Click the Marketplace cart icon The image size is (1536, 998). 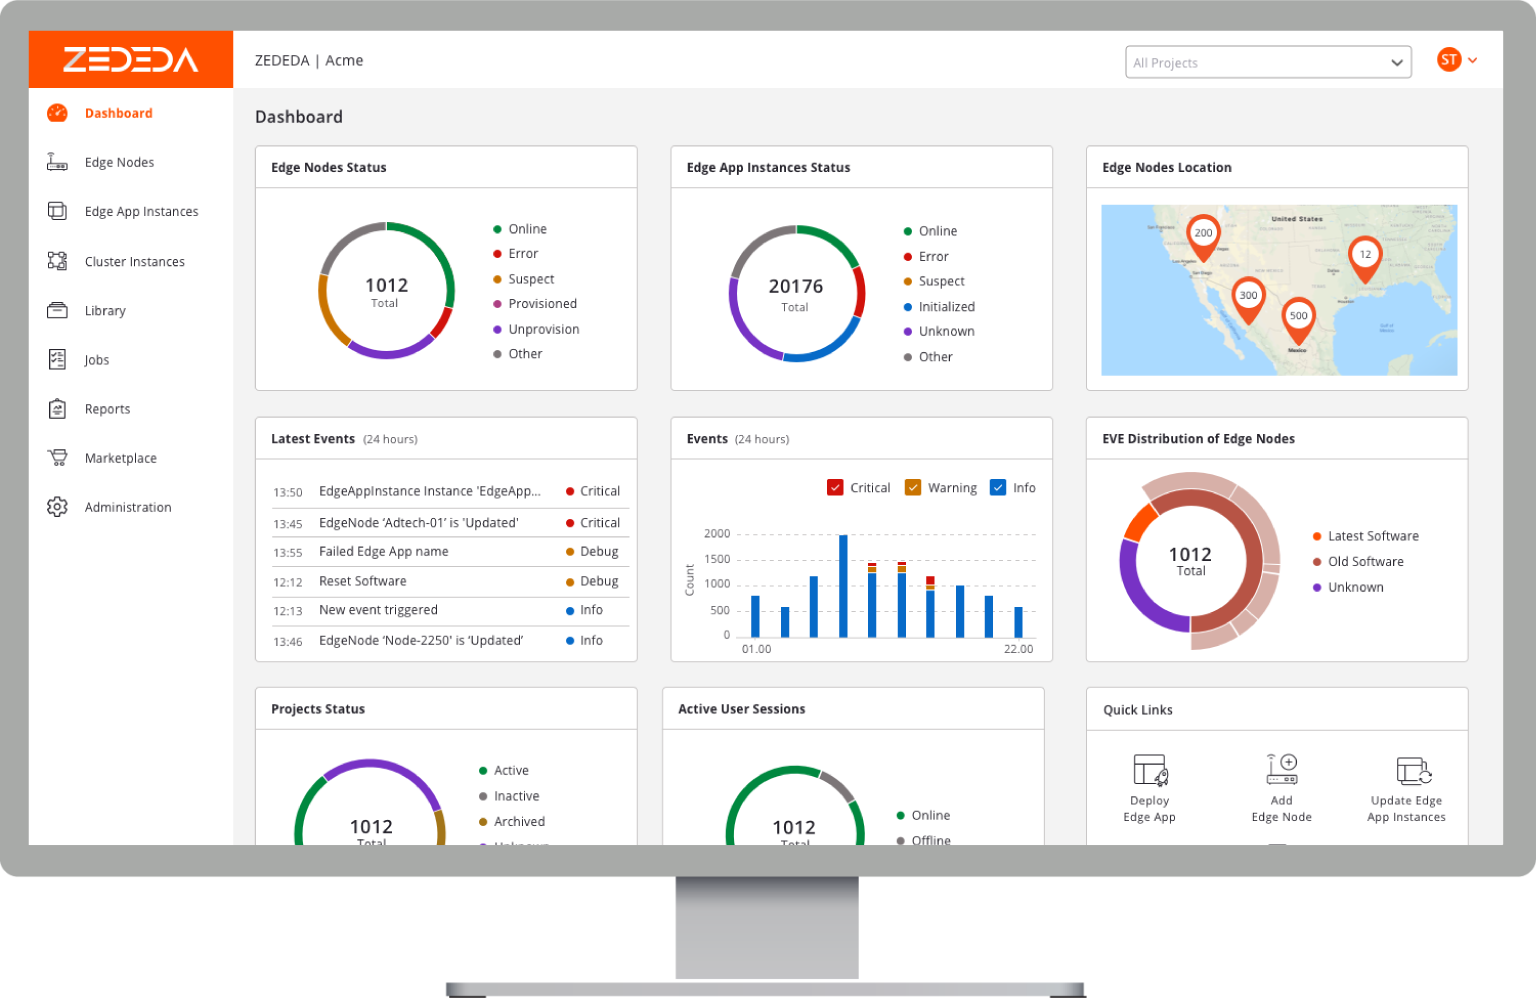pyautogui.click(x=57, y=458)
